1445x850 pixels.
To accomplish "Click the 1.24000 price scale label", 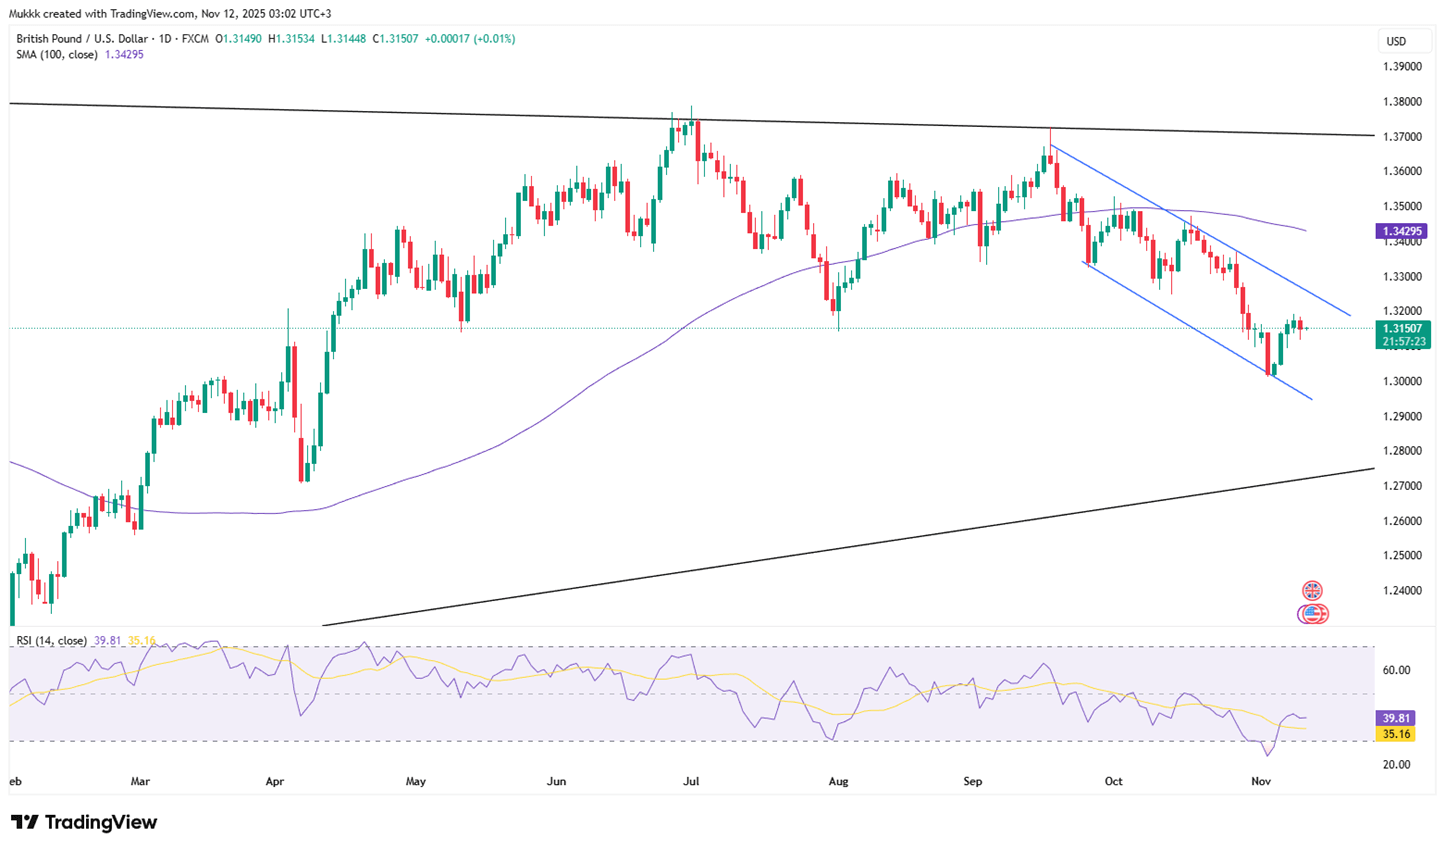I will (x=1402, y=591).
